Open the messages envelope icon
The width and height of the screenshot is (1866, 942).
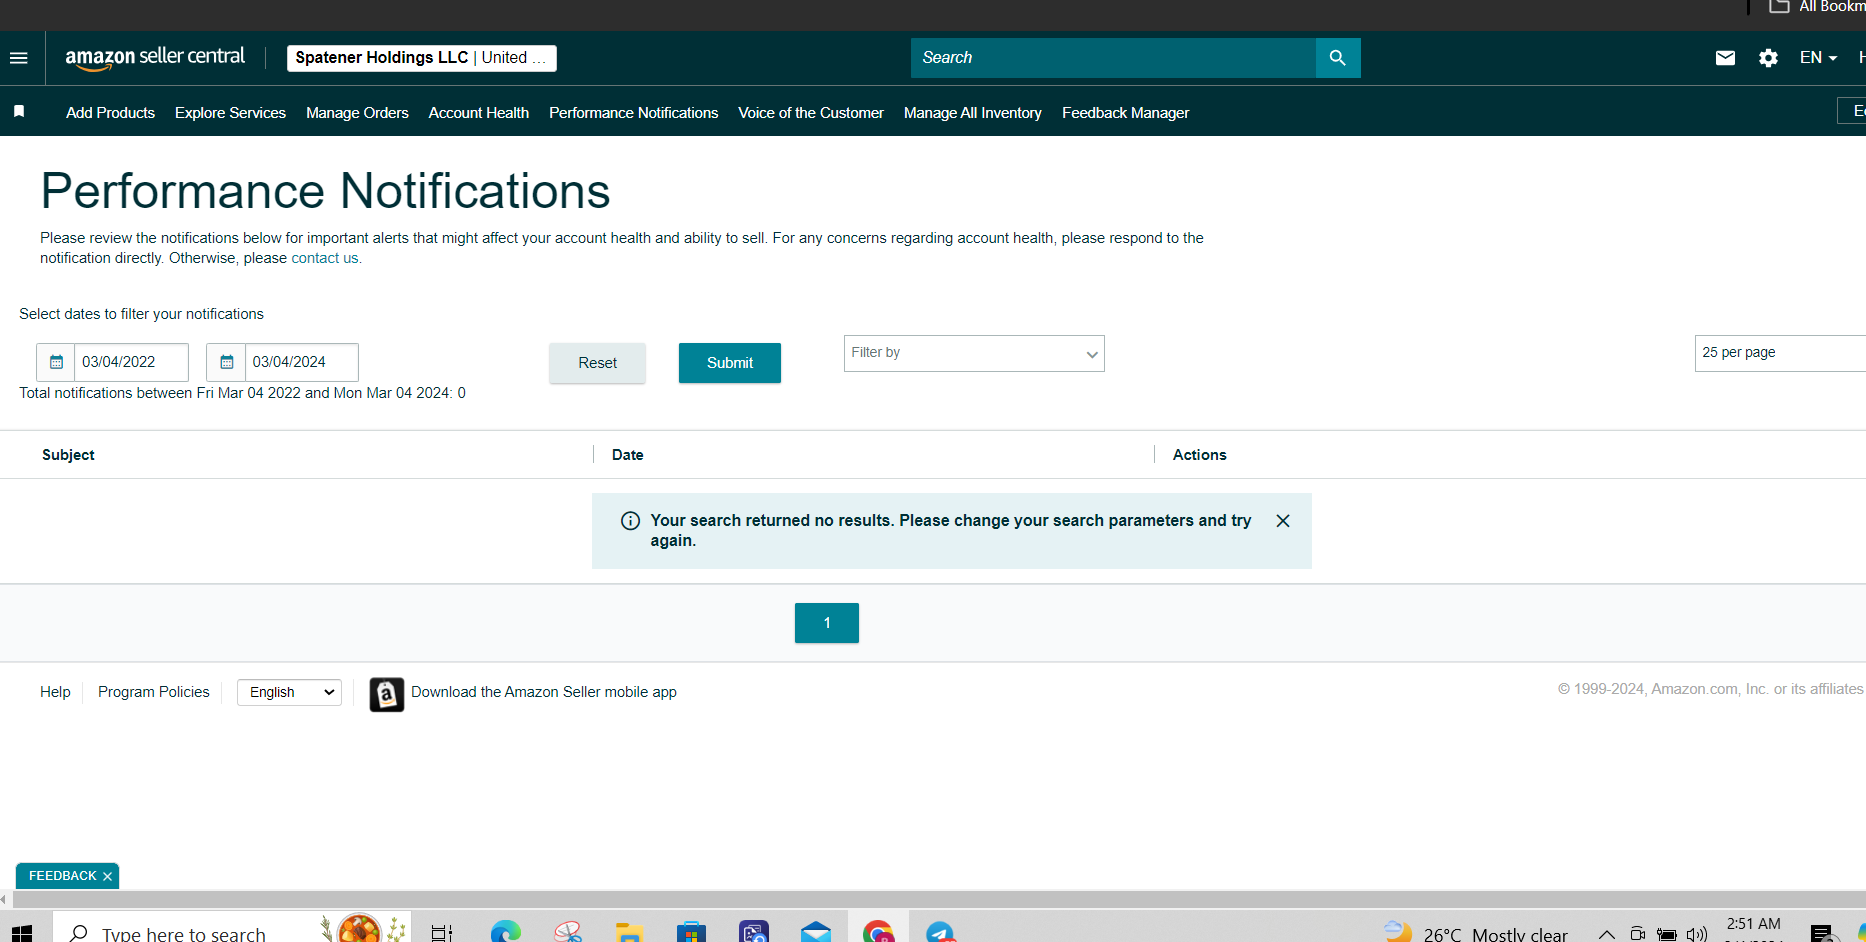pyautogui.click(x=1725, y=58)
